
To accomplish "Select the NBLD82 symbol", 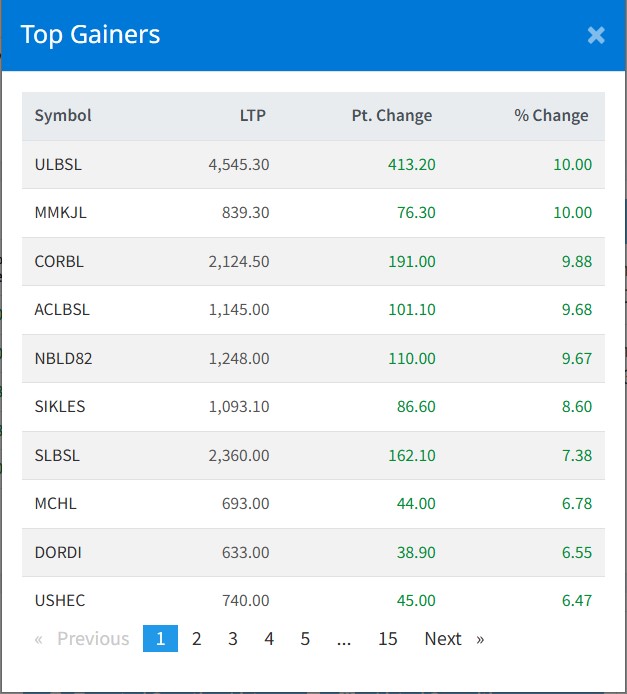I will click(x=63, y=358).
